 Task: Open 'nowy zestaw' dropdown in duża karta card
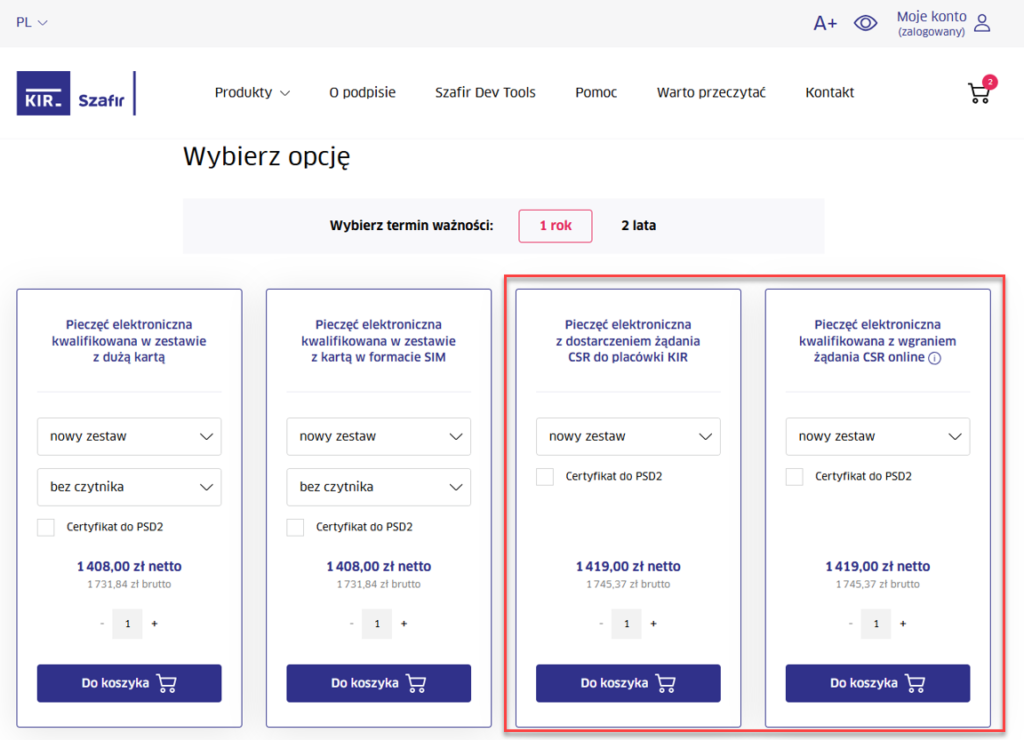pyautogui.click(x=129, y=436)
